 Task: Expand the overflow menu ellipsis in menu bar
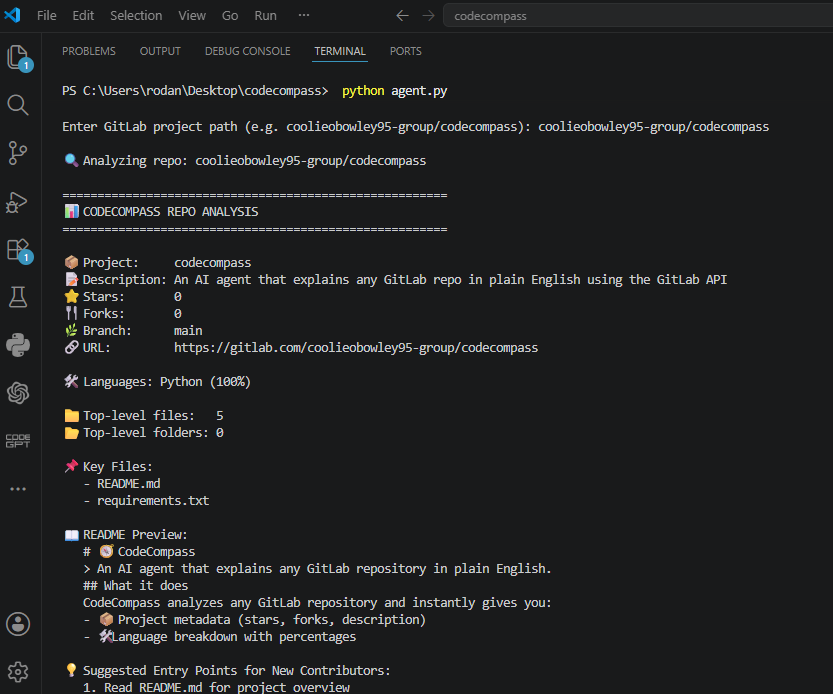[x=304, y=15]
